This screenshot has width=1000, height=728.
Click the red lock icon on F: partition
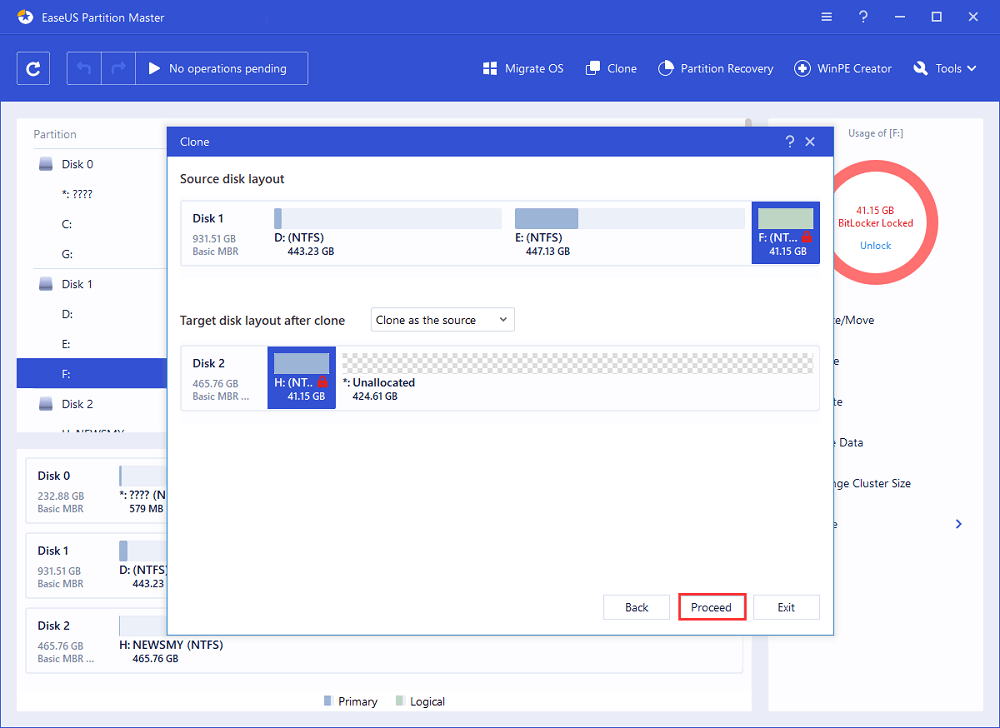(x=807, y=237)
